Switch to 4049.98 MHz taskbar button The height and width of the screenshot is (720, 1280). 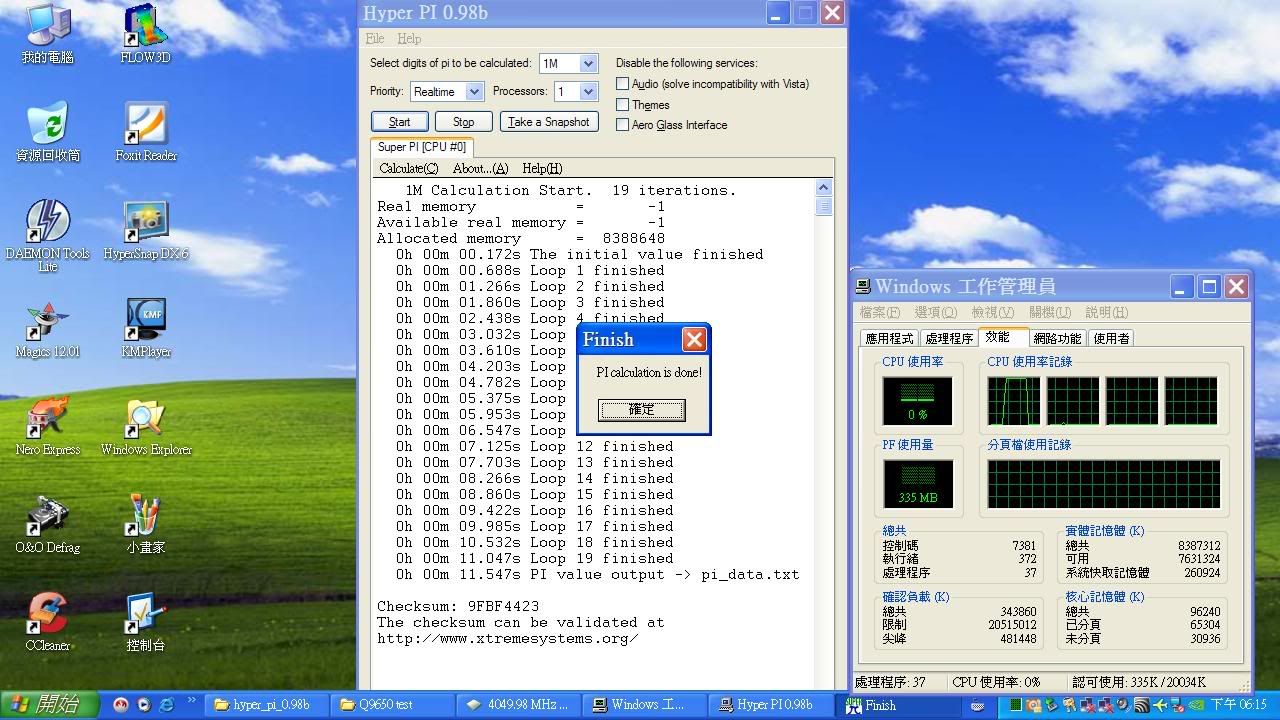[x=518, y=705]
